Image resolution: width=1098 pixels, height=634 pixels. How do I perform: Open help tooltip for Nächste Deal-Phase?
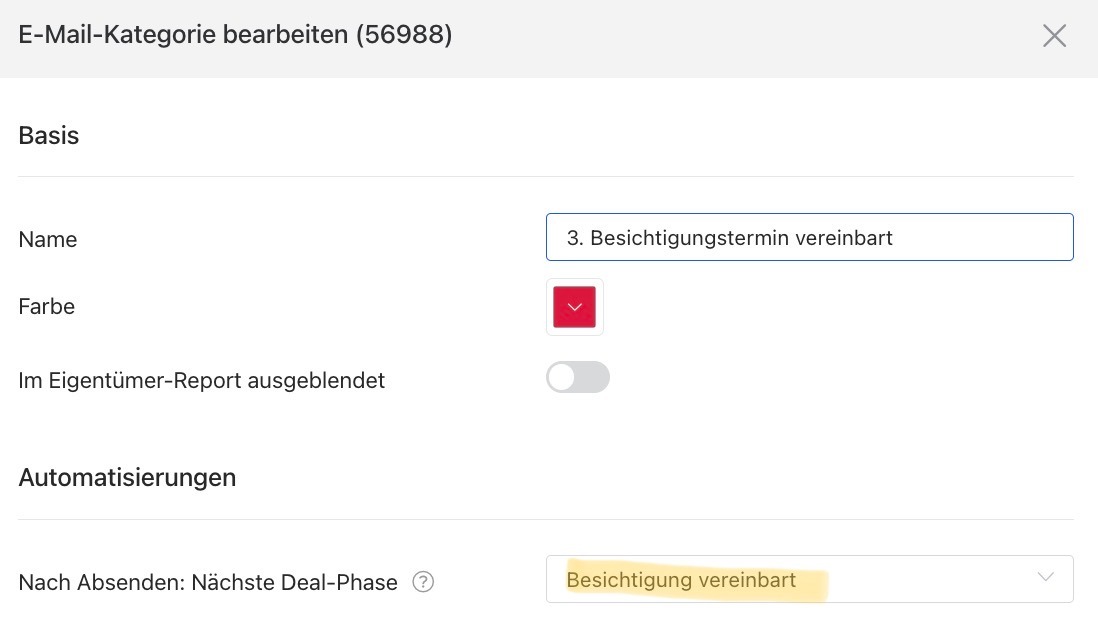tap(423, 582)
